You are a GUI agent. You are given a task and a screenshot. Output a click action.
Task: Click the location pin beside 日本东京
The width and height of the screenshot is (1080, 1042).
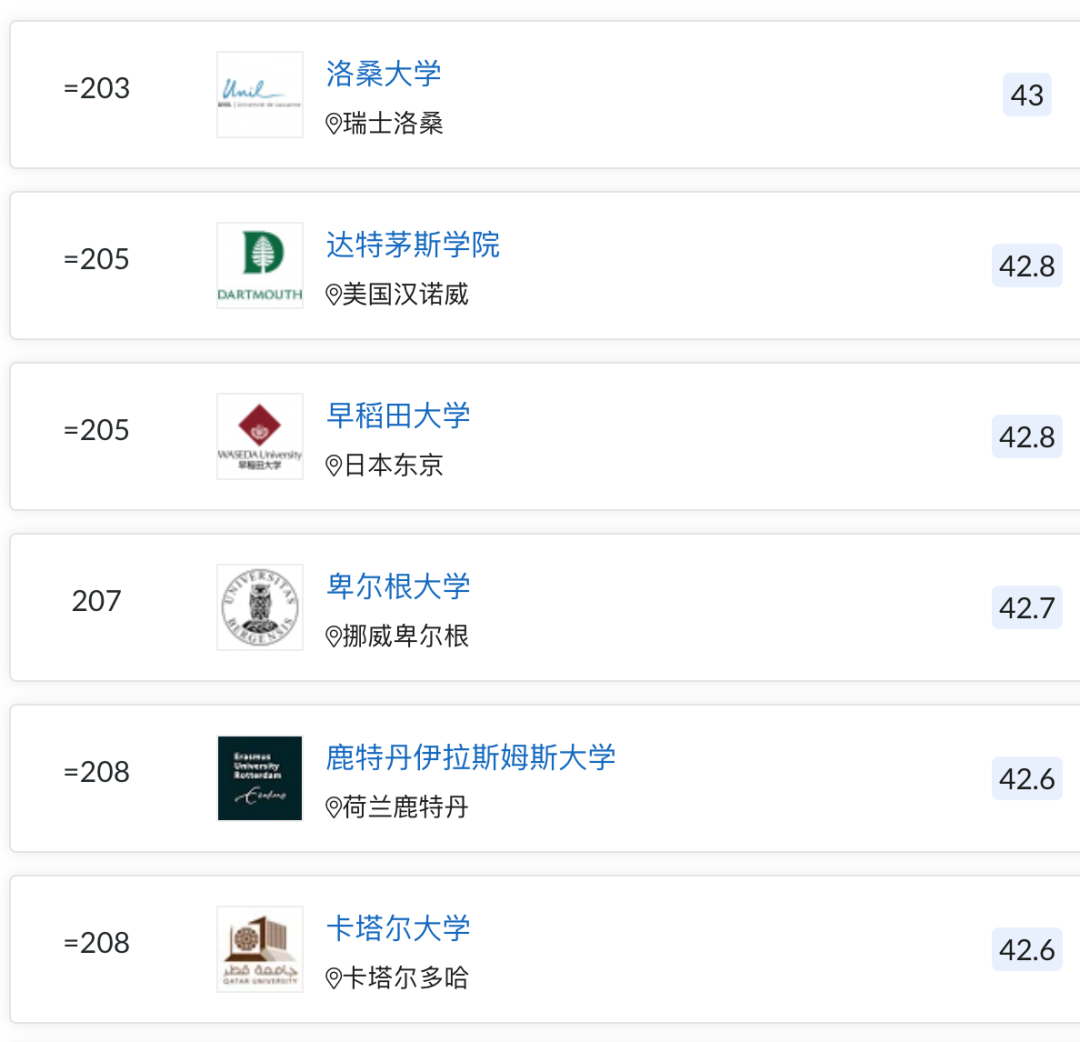(334, 466)
